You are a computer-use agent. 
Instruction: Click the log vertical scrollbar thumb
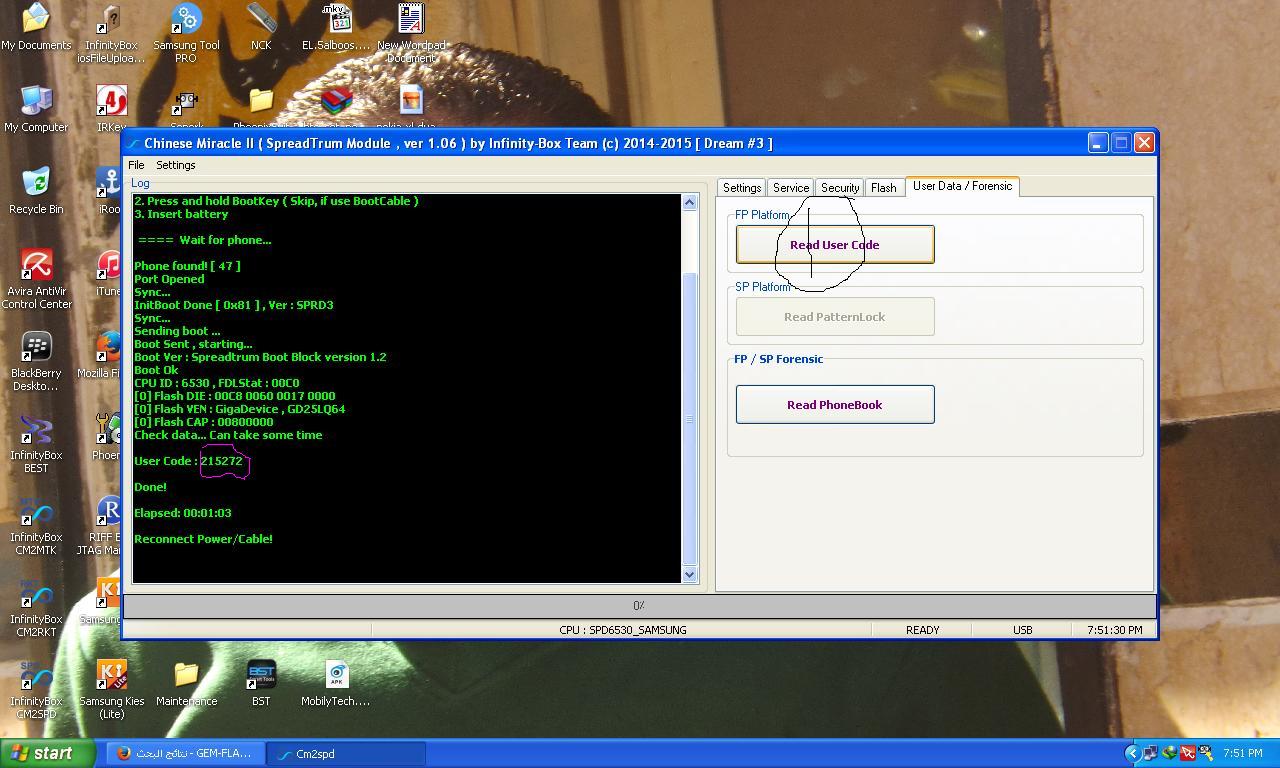point(689,418)
